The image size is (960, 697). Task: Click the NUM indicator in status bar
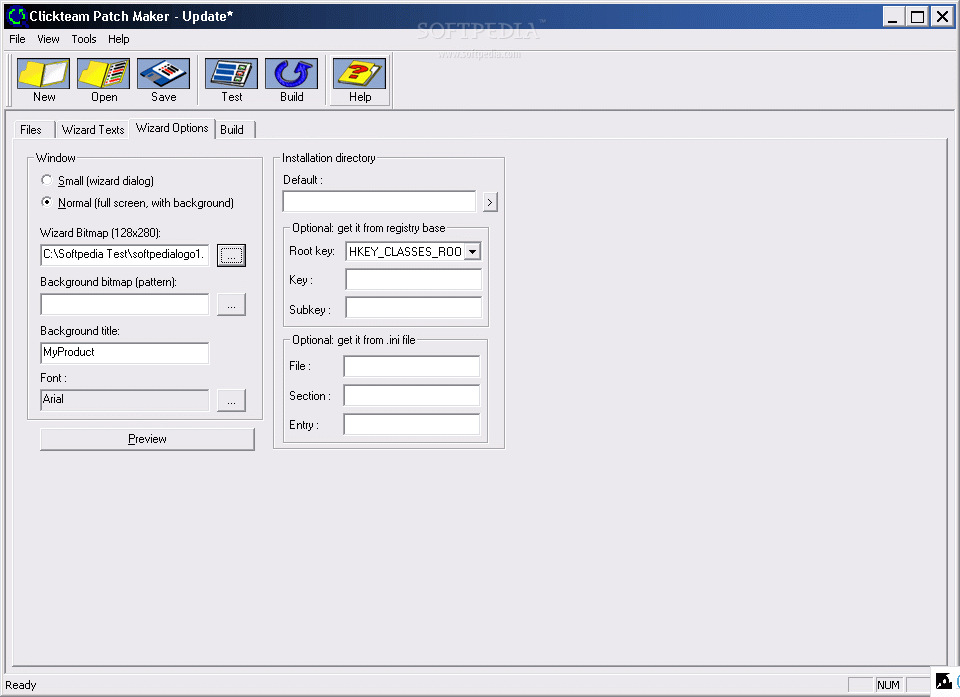pyautogui.click(x=888, y=685)
